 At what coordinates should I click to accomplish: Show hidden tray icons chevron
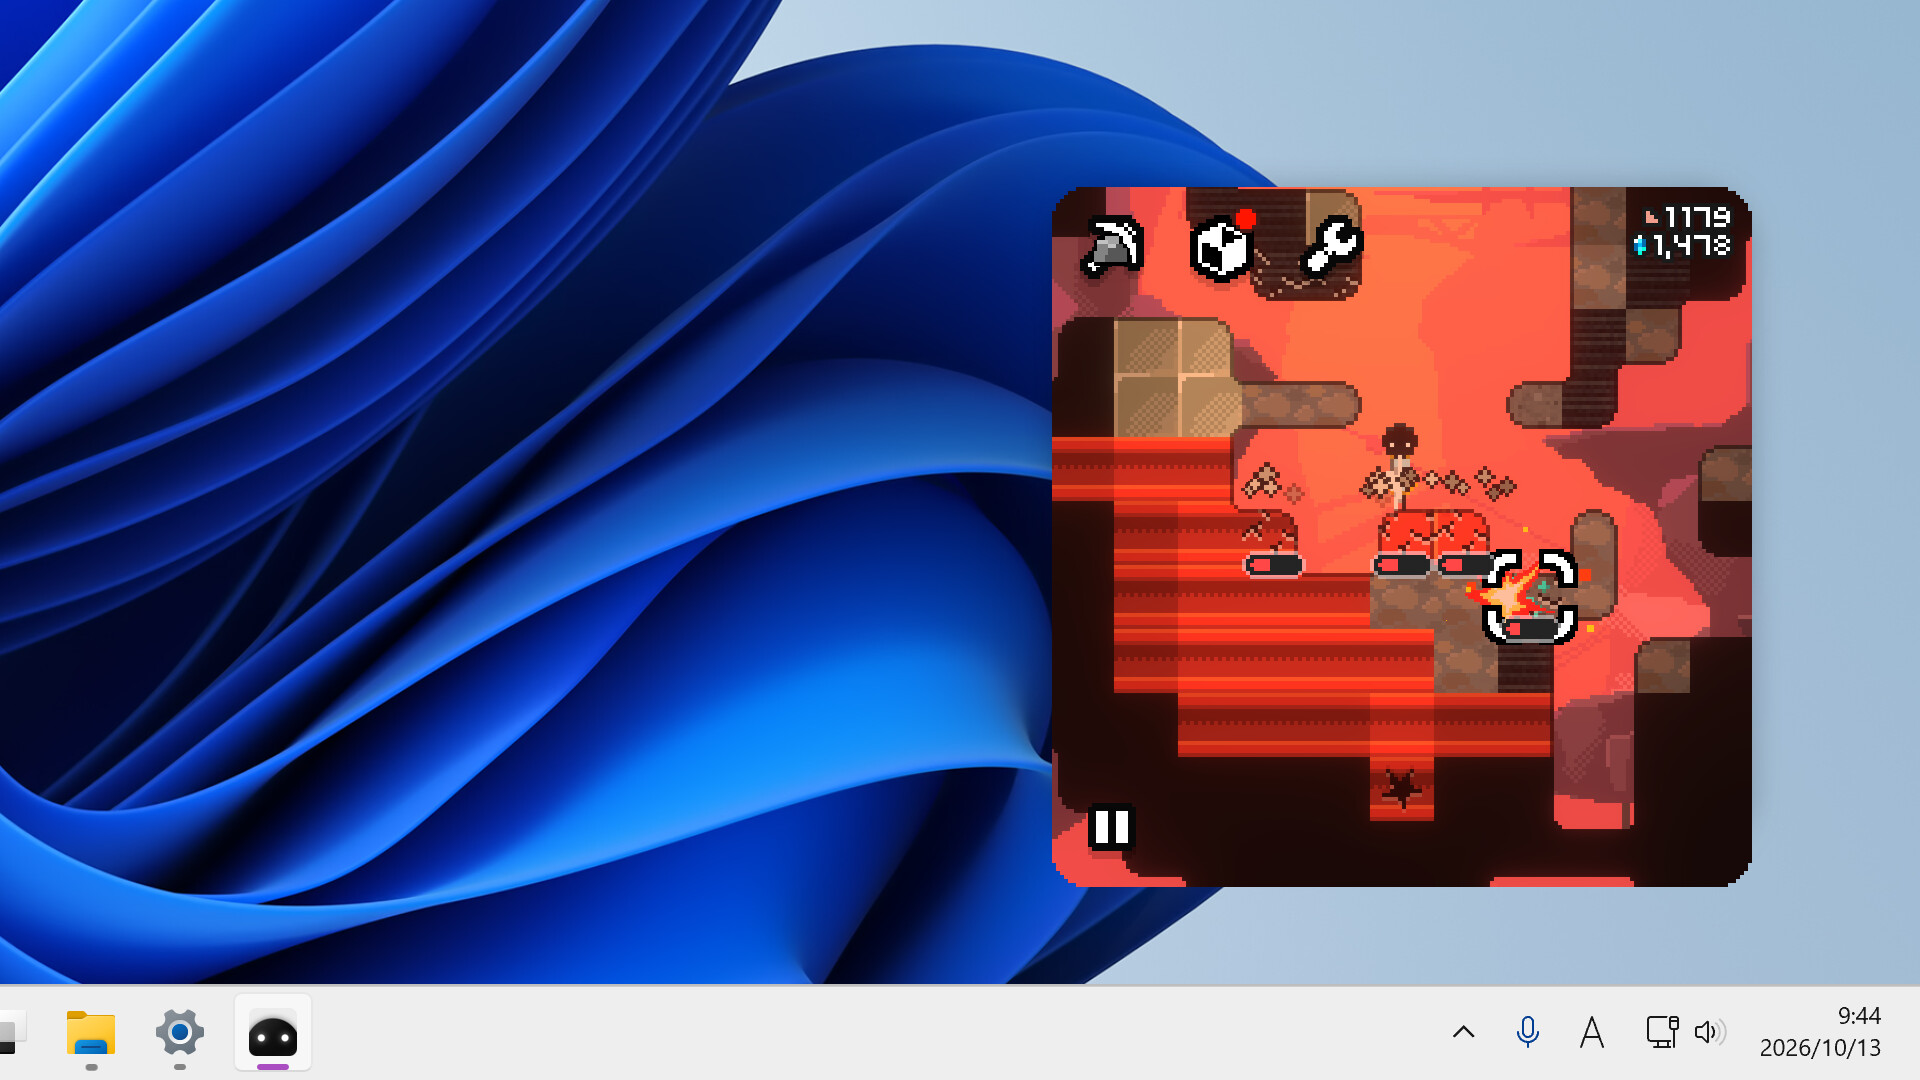click(1463, 1032)
